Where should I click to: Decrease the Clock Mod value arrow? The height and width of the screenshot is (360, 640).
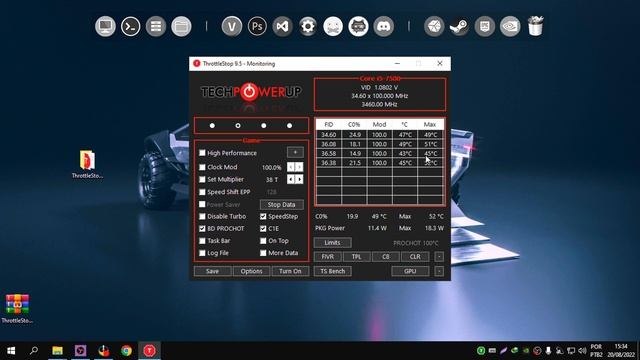[291, 167]
